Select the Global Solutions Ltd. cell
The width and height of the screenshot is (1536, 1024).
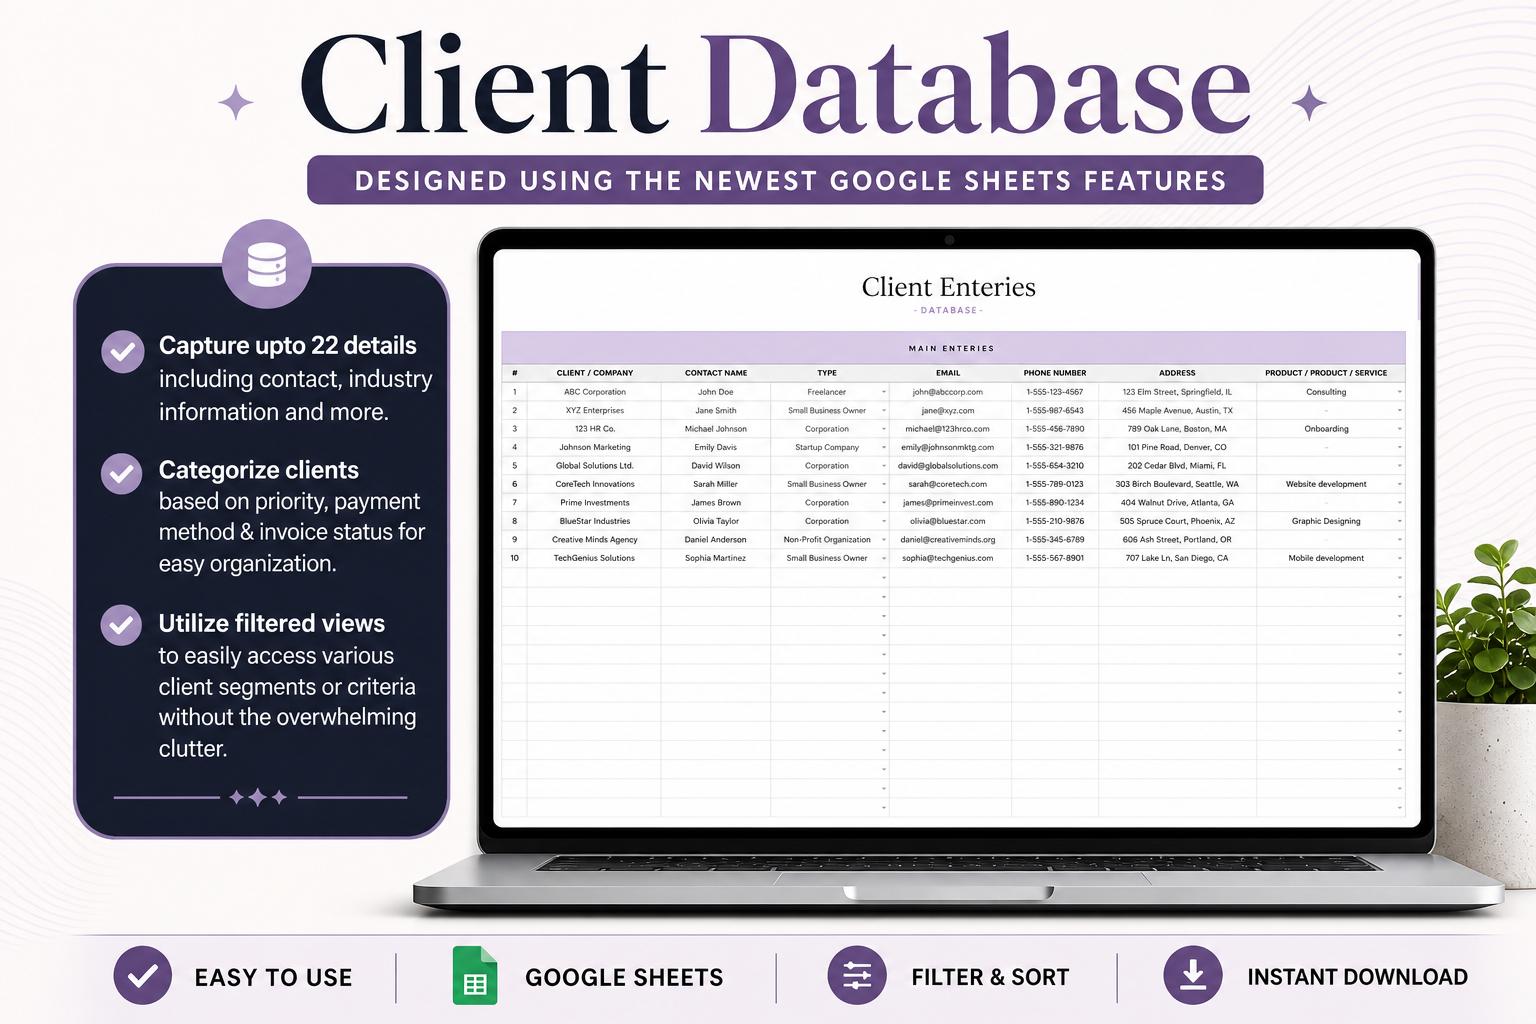pos(595,466)
